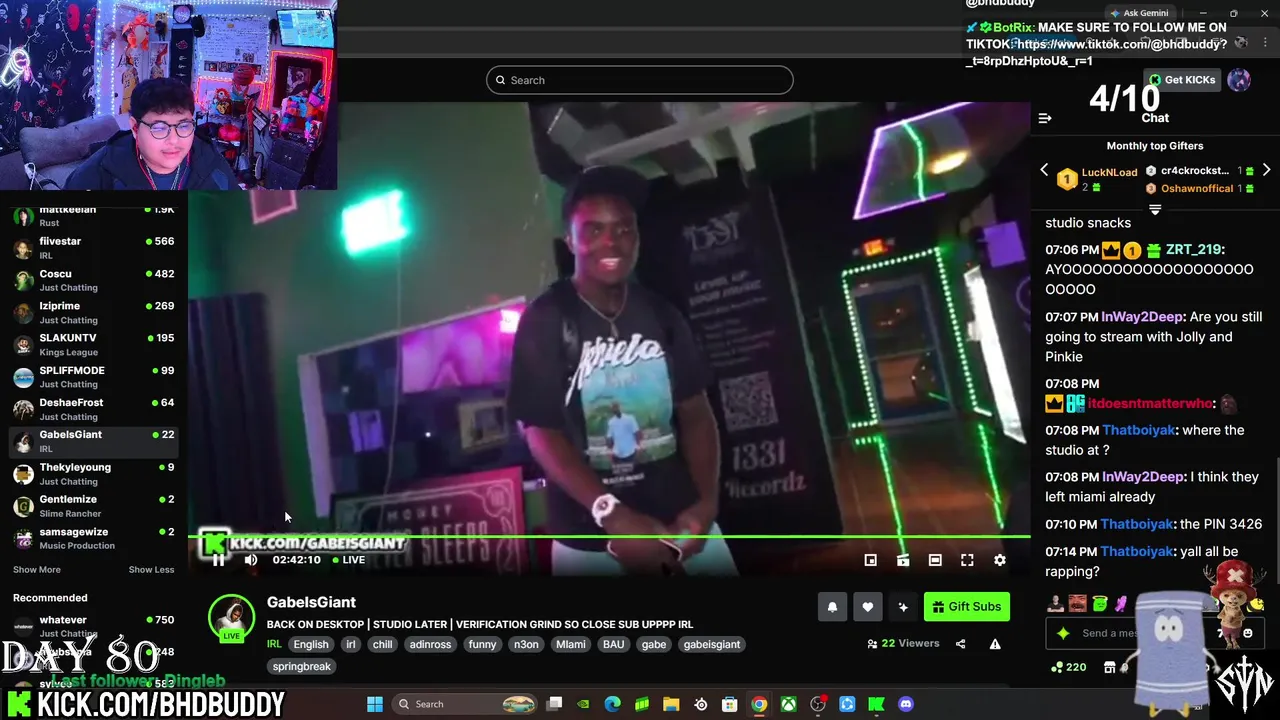Open Gentlemize channel in sidebar
The height and width of the screenshot is (720, 1280).
93,506
